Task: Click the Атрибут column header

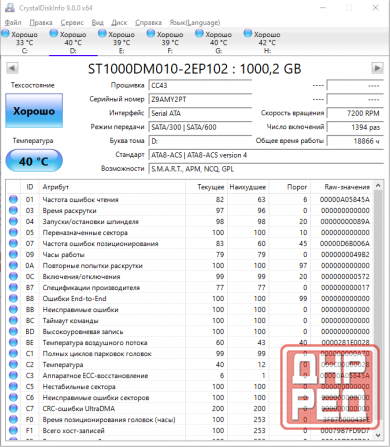Action: tap(112, 187)
